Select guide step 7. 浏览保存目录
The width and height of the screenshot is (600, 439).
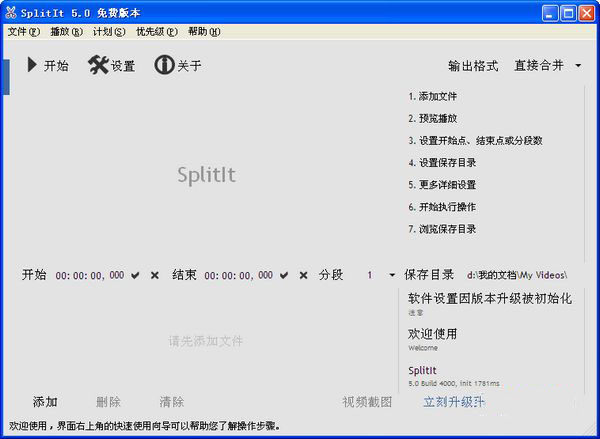pyautogui.click(x=442, y=230)
